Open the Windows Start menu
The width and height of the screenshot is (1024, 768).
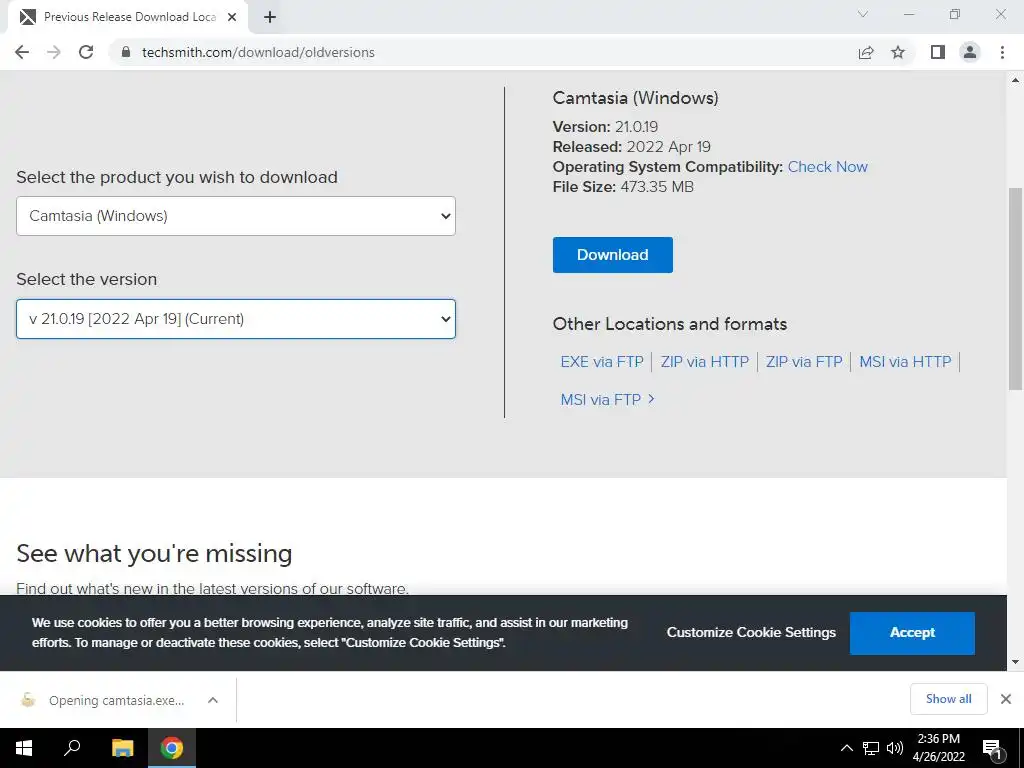point(24,748)
